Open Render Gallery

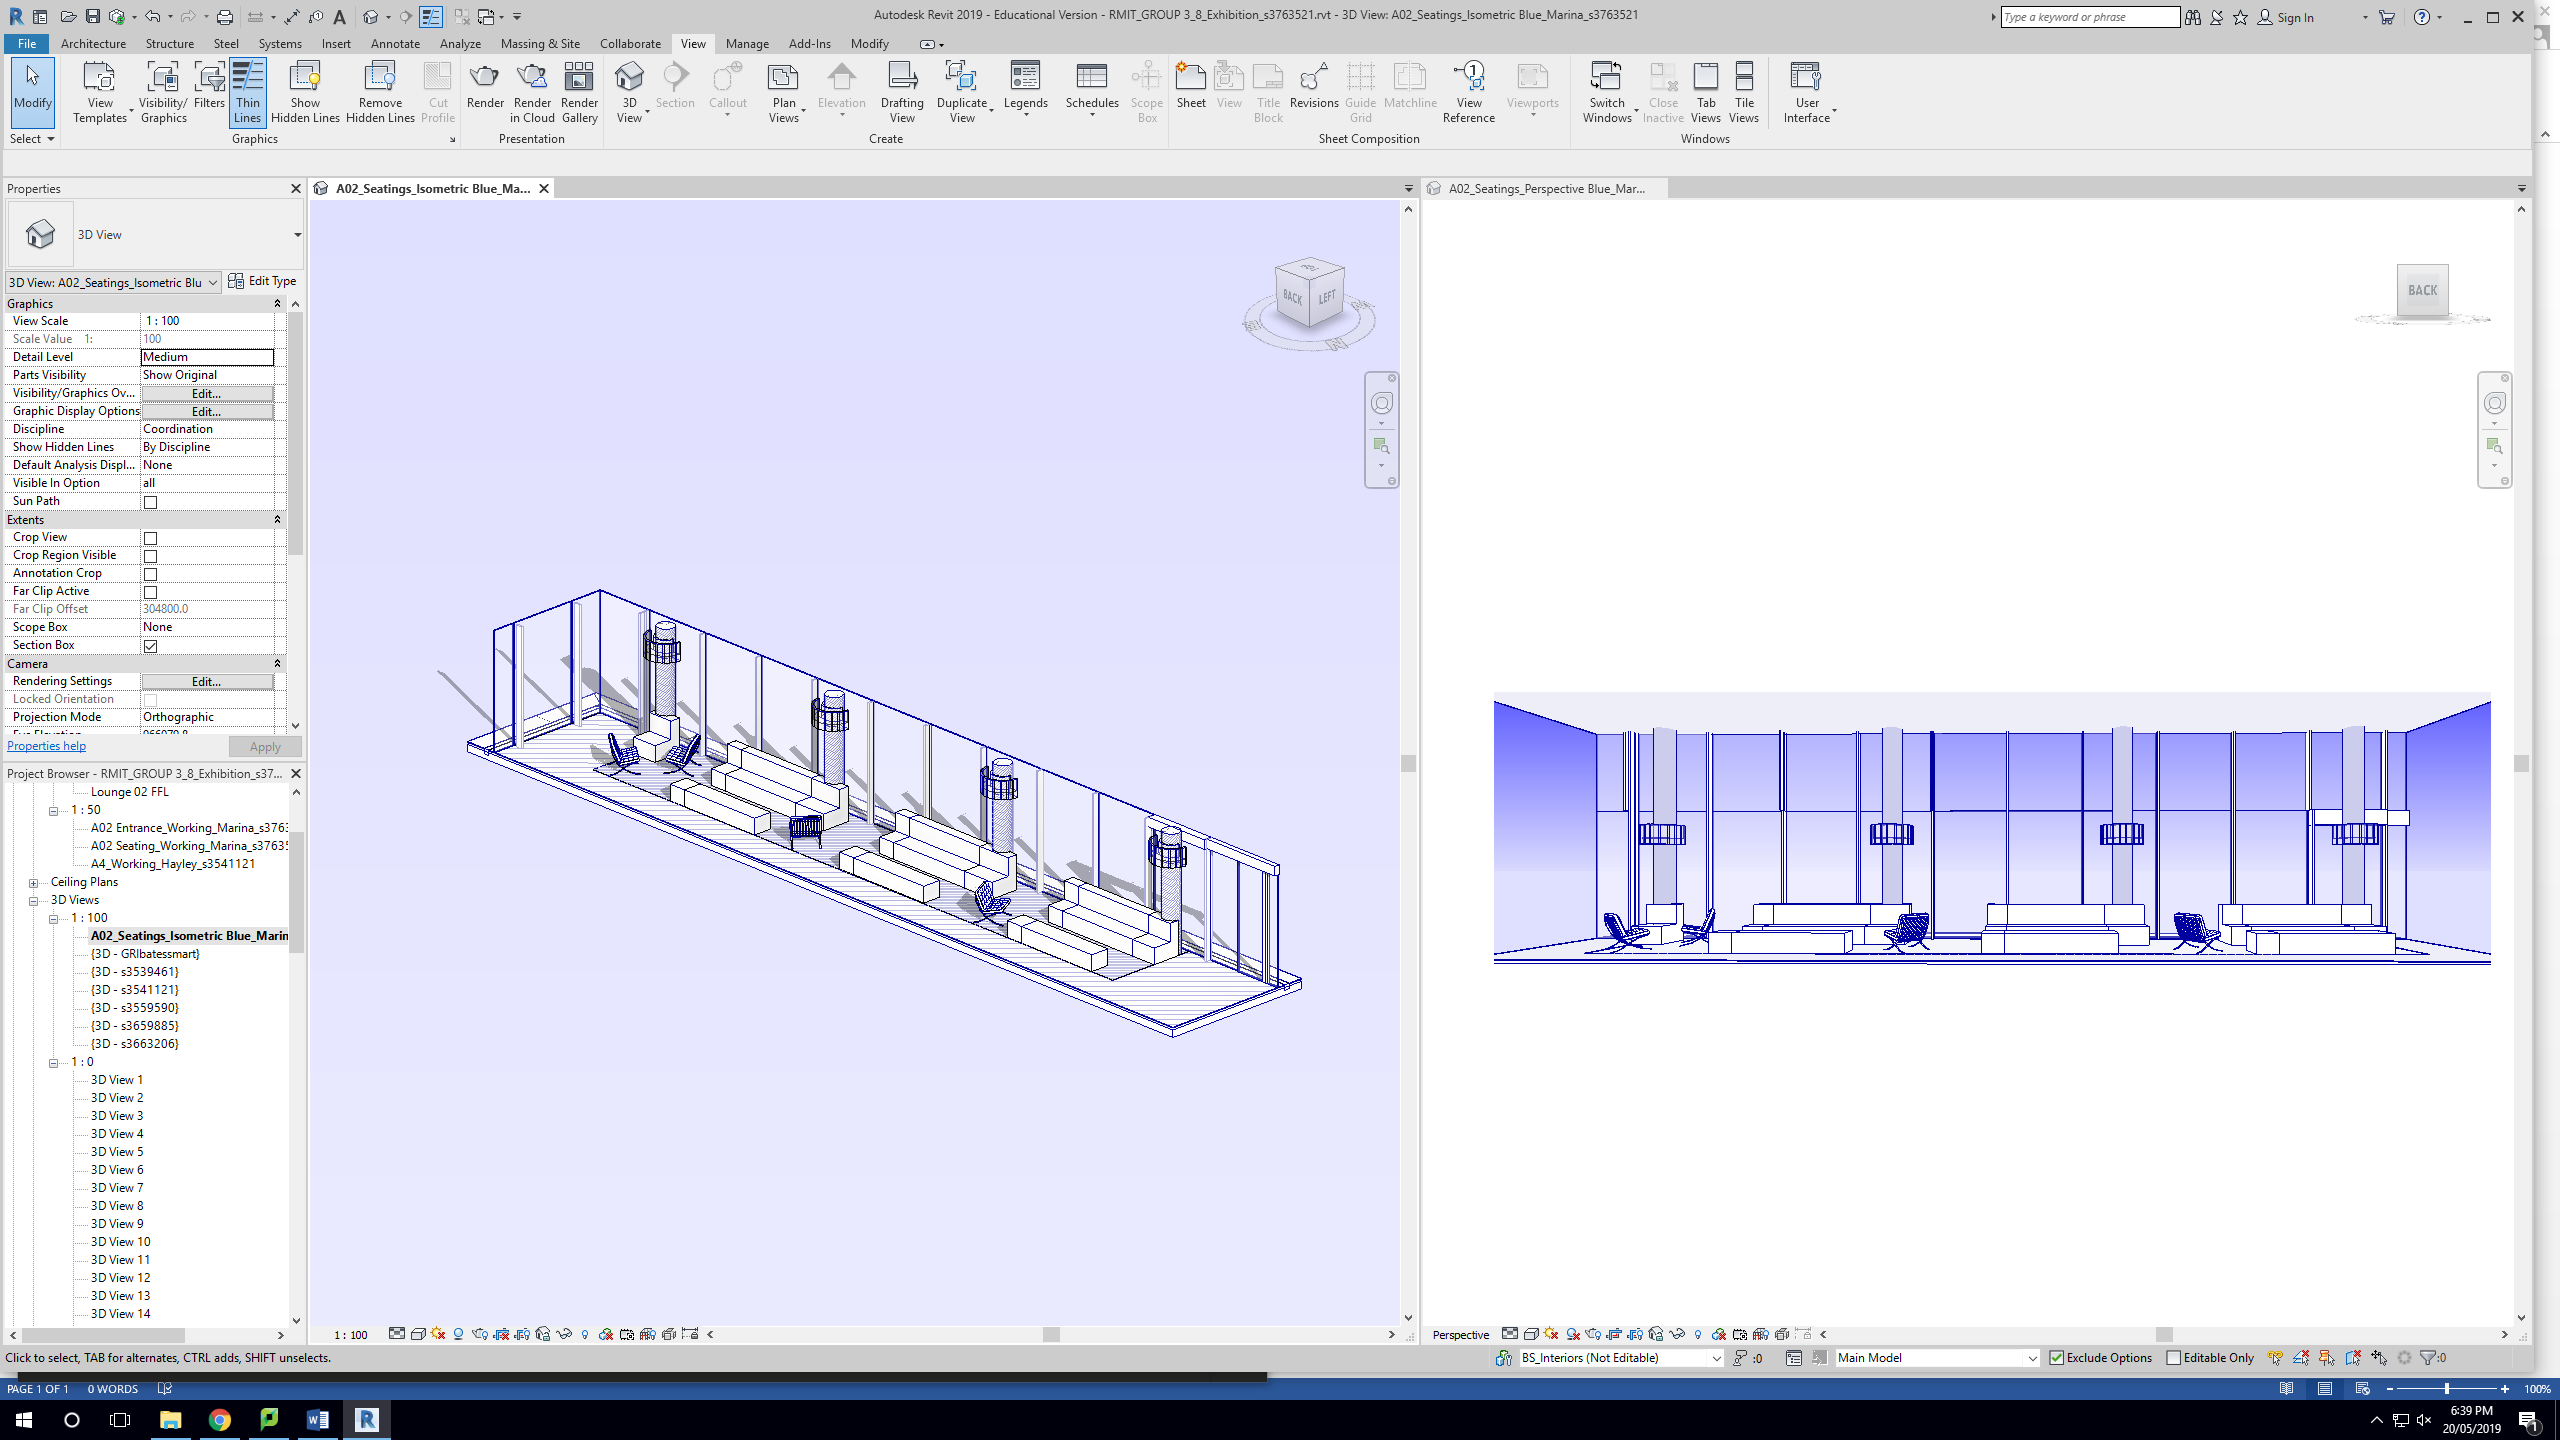pos(579,91)
